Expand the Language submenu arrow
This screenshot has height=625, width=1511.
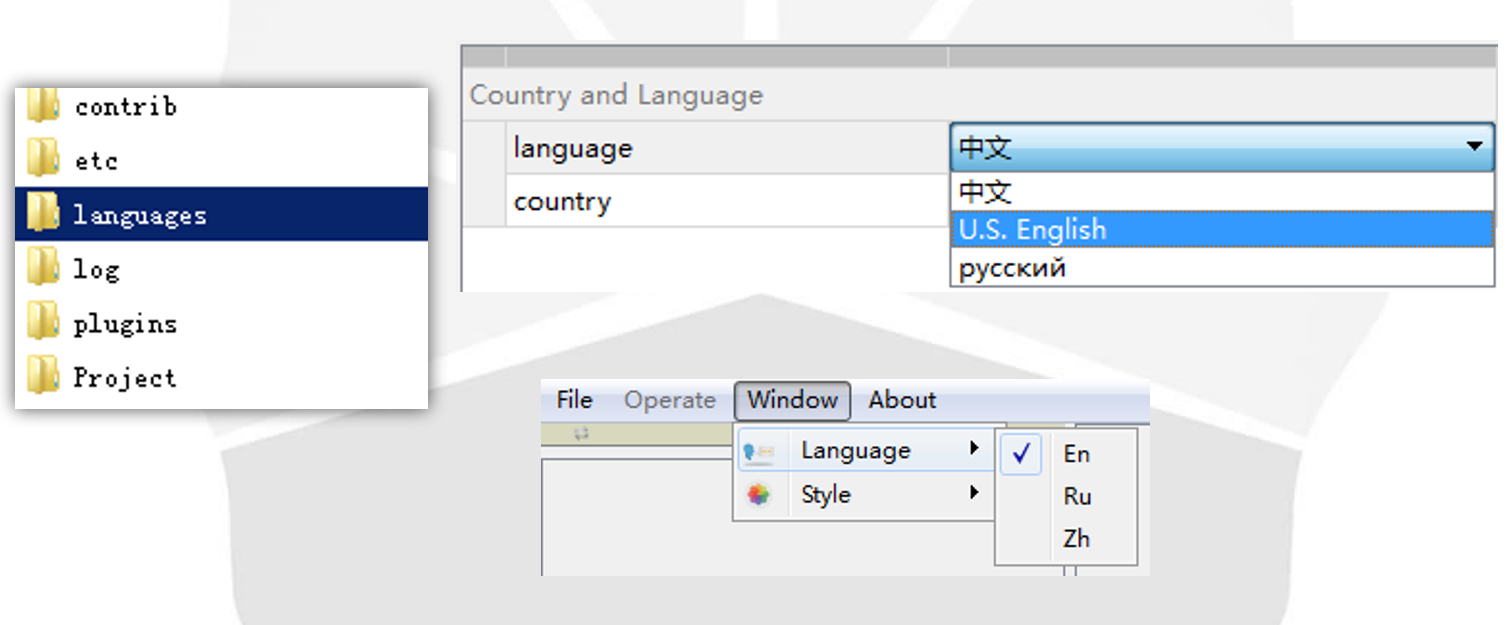pyautogui.click(x=974, y=450)
